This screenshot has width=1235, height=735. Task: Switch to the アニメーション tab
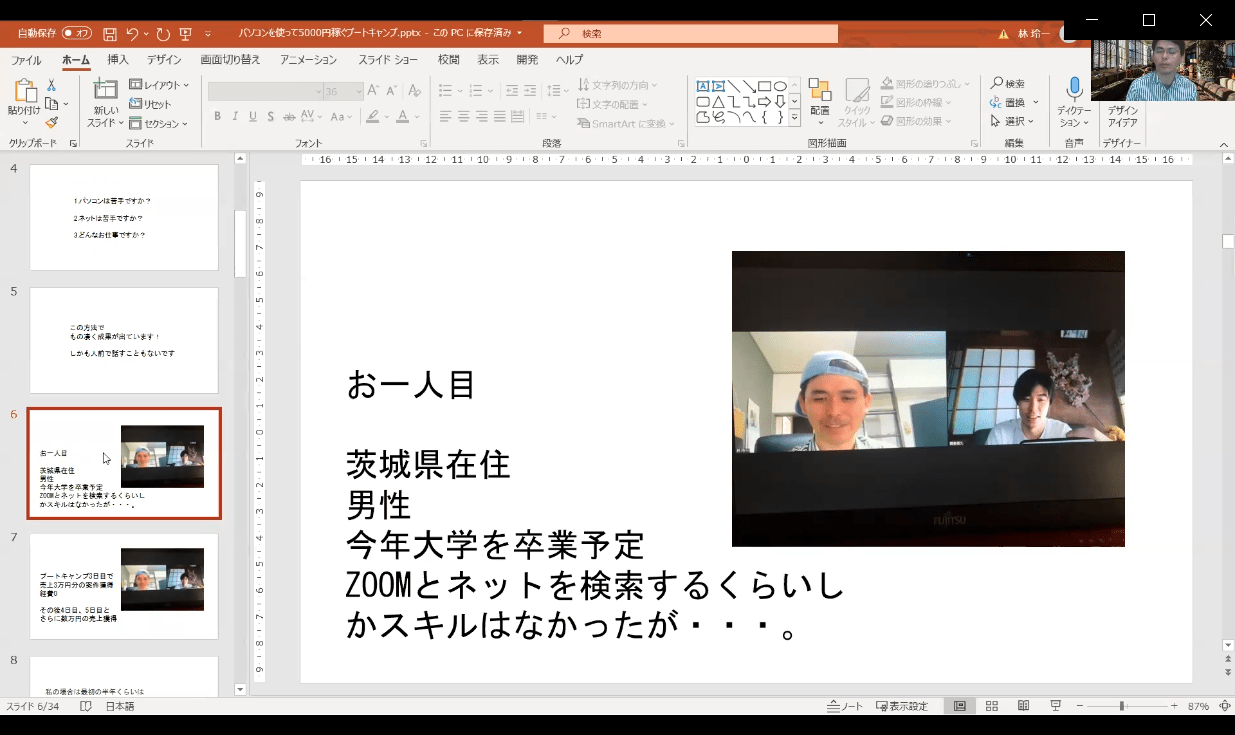(x=309, y=60)
